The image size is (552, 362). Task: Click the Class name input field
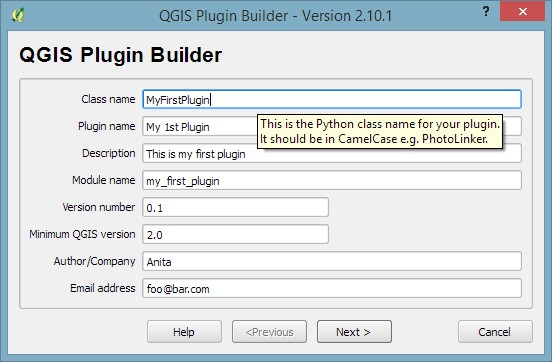point(332,99)
